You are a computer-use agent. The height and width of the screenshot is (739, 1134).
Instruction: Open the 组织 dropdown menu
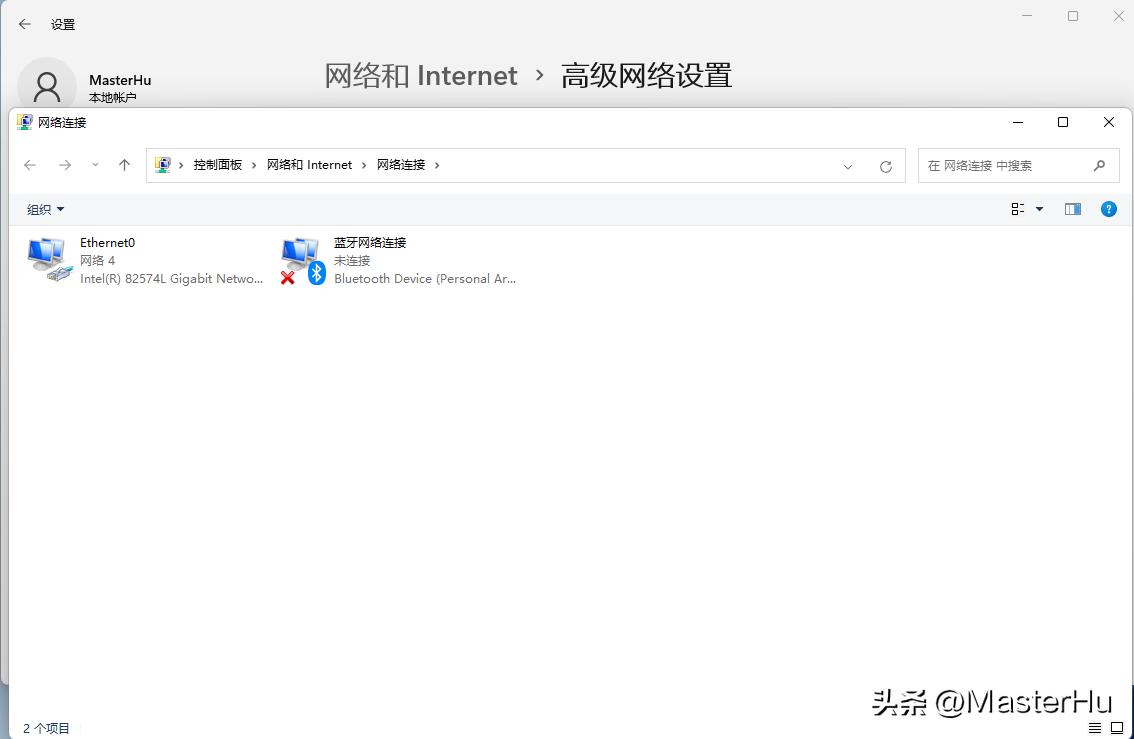click(x=45, y=209)
